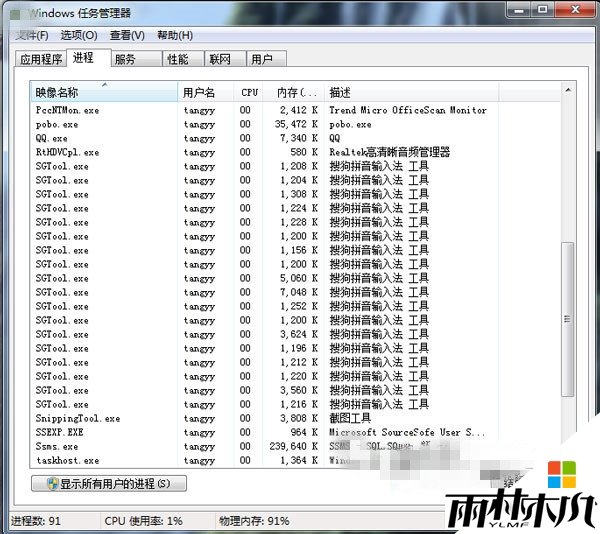
Task: Click CPU 使用率: 1% in status bar
Action: click(143, 521)
